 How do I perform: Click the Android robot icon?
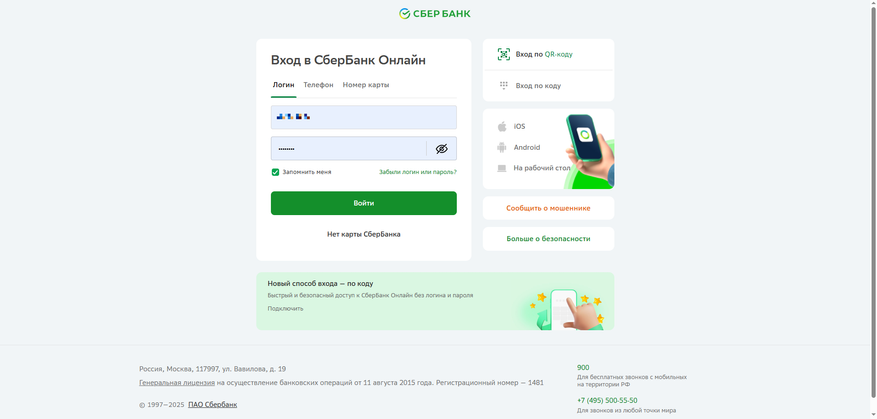coord(502,147)
